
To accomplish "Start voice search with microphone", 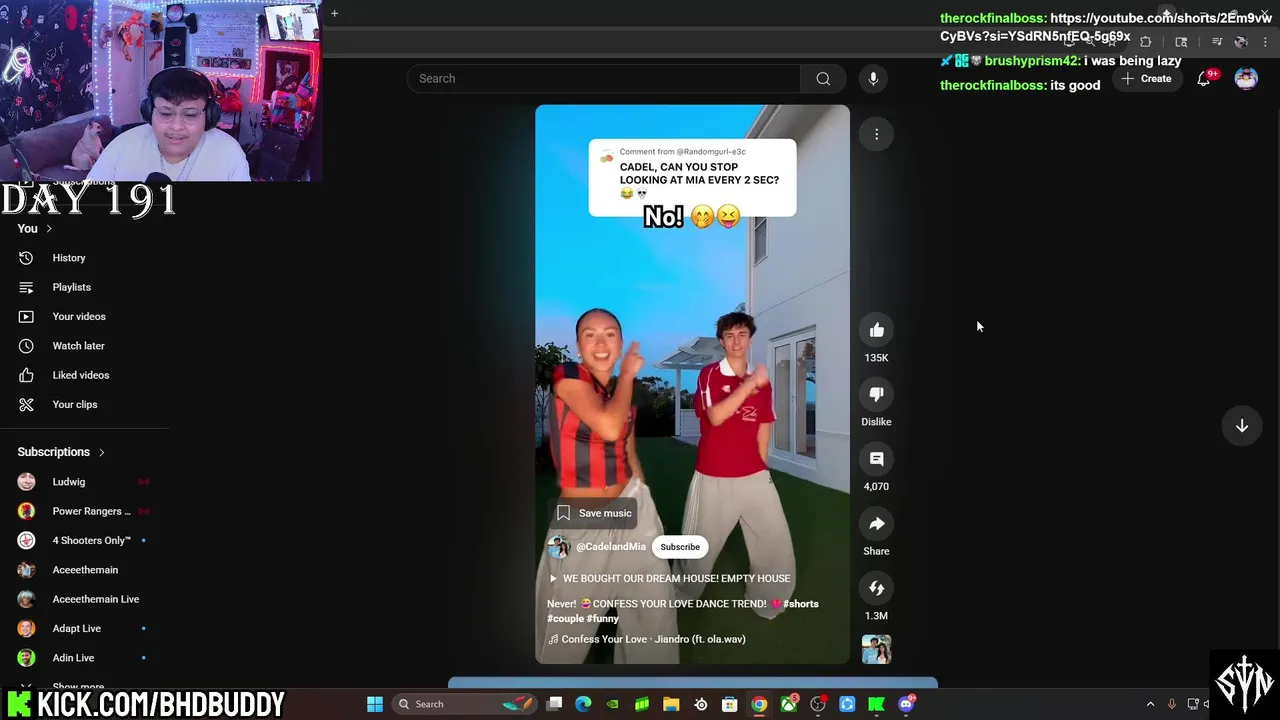I will [873, 79].
